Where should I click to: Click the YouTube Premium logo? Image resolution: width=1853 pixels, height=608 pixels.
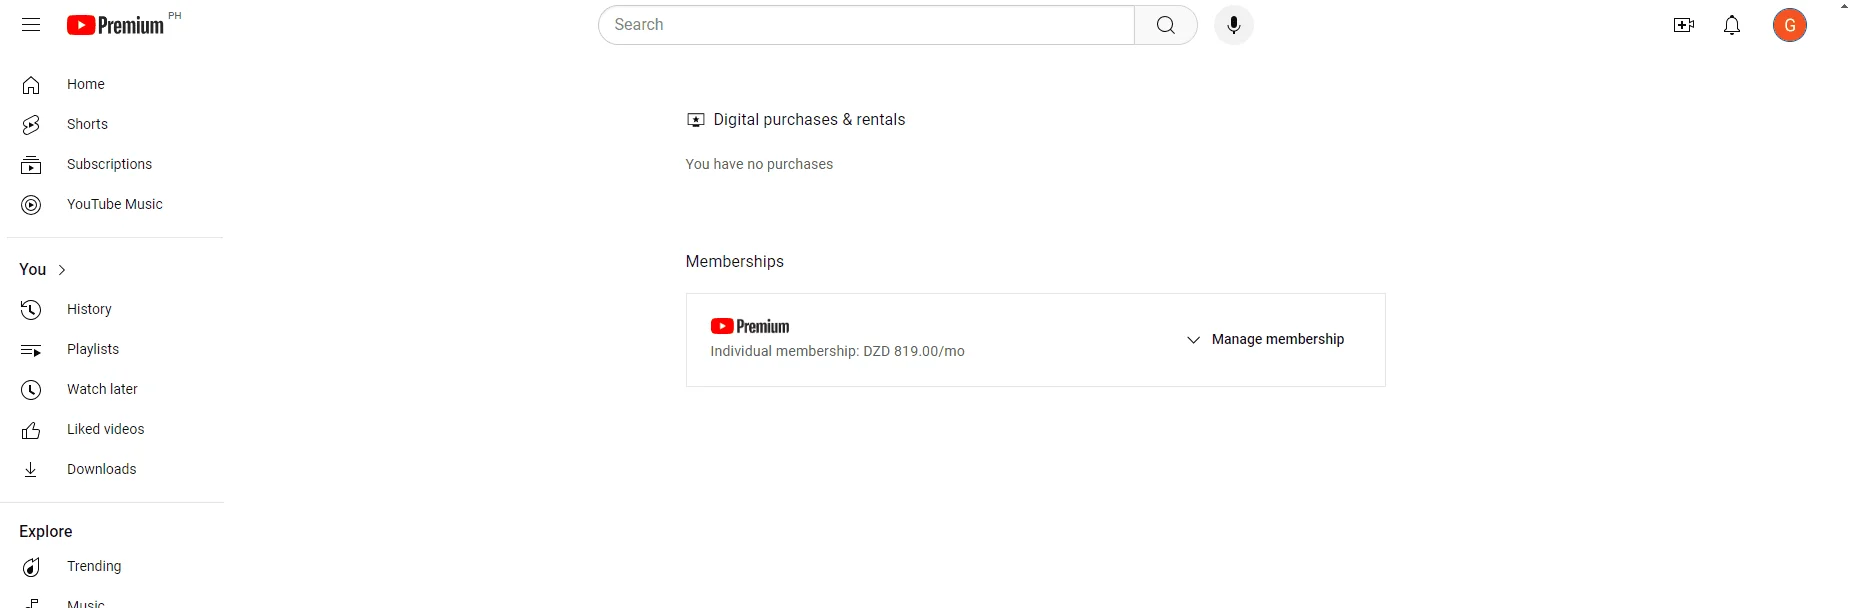115,25
